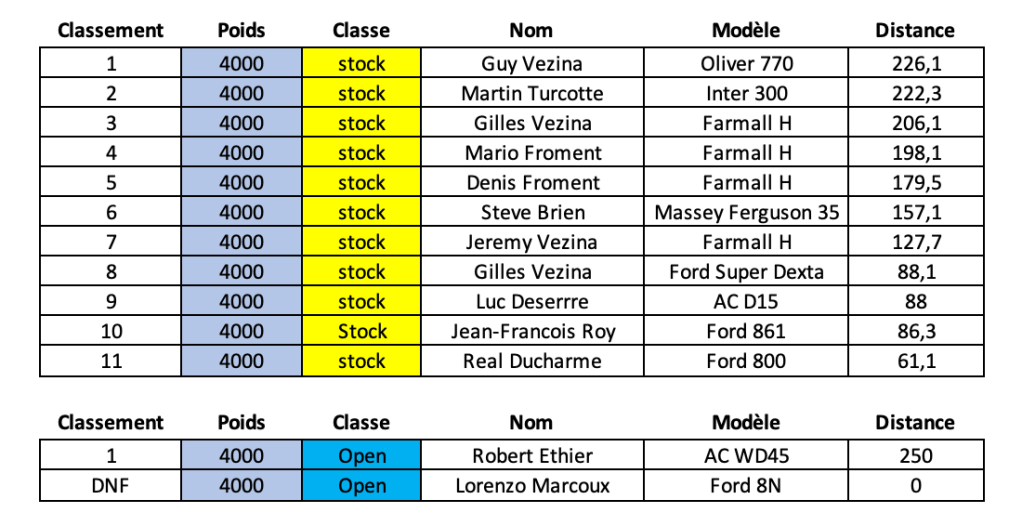1022x526 pixels.
Task: Click the AC D15 model cell
Action: (x=746, y=302)
